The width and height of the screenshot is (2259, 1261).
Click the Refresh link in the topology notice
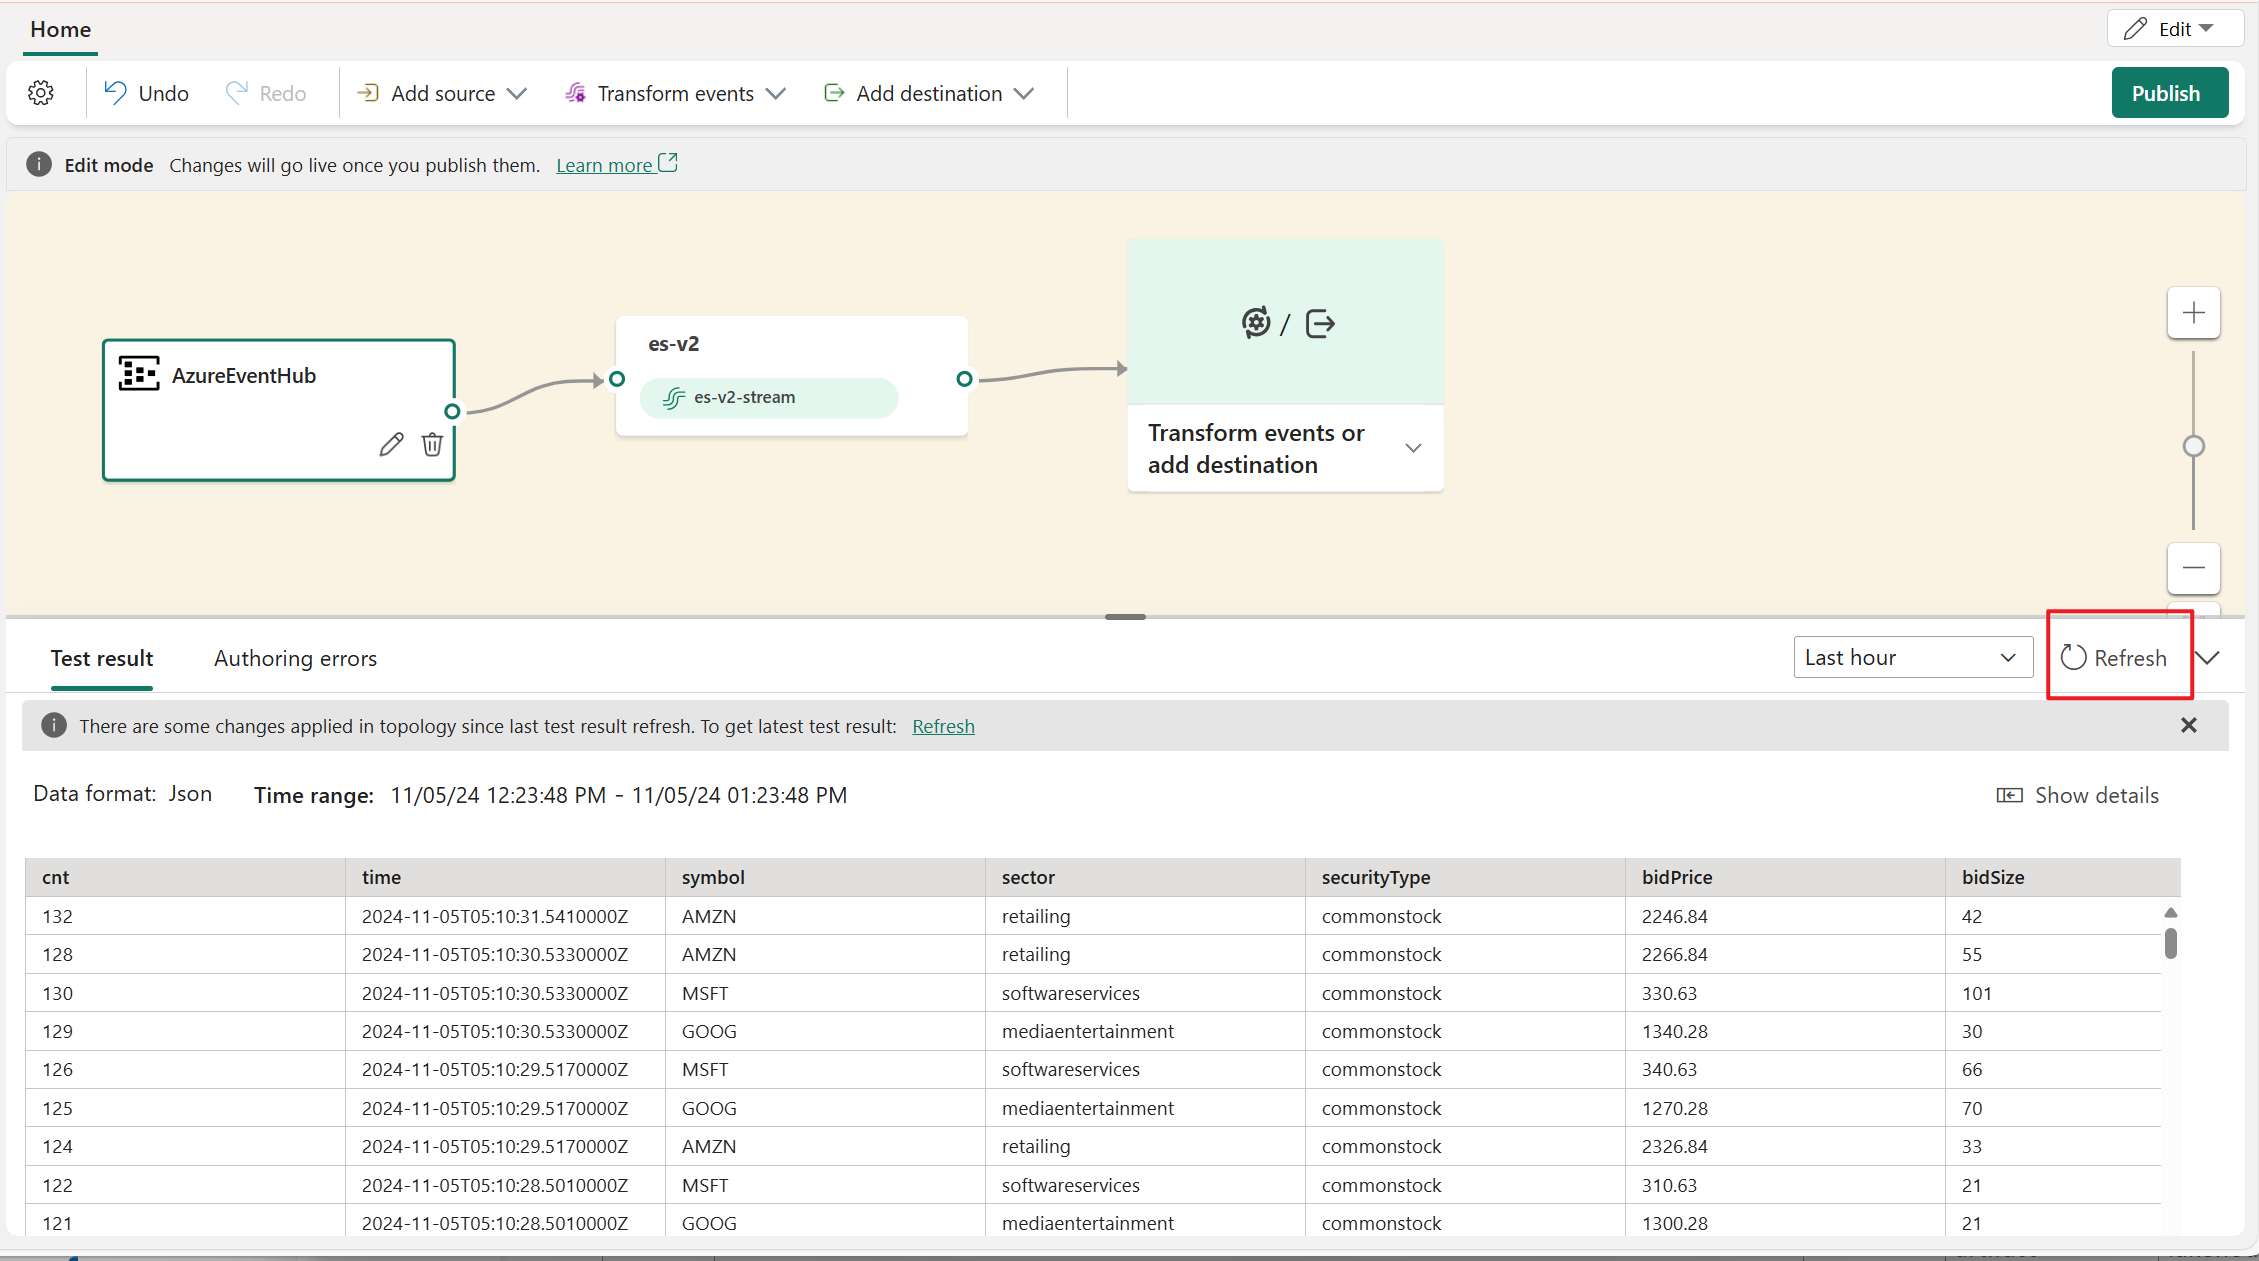(x=943, y=724)
